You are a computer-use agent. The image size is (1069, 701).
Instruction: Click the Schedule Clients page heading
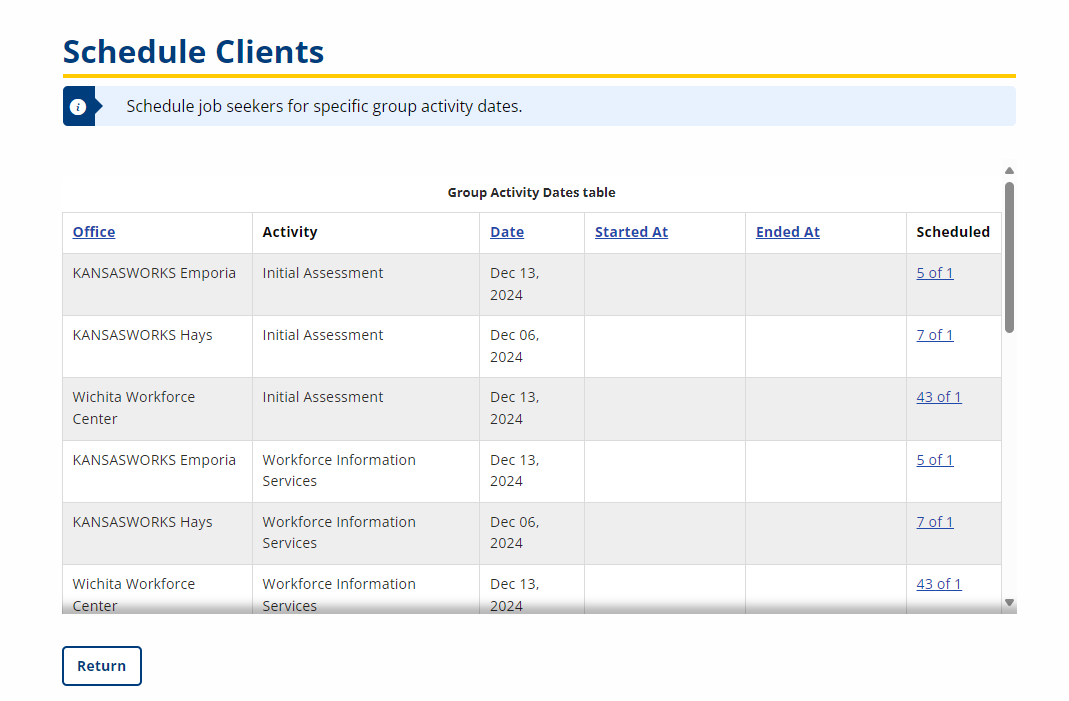coord(194,52)
